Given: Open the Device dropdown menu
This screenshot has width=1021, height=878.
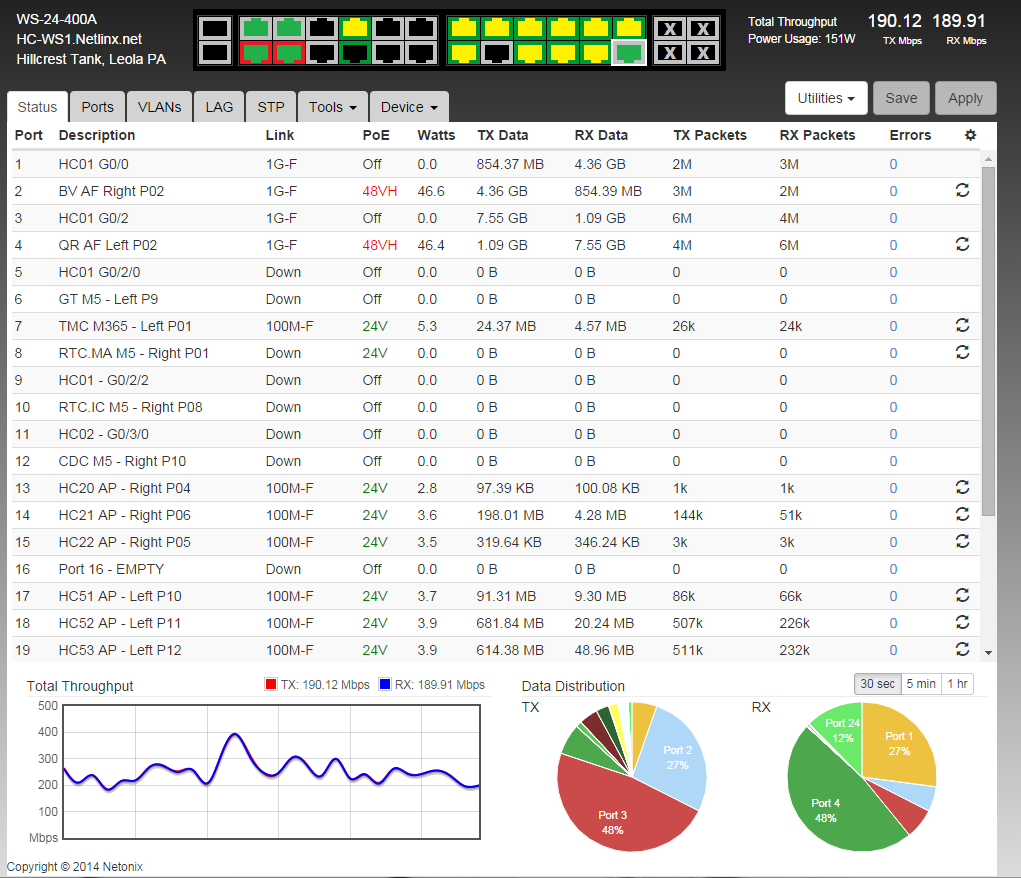Looking at the screenshot, I should pos(409,107).
